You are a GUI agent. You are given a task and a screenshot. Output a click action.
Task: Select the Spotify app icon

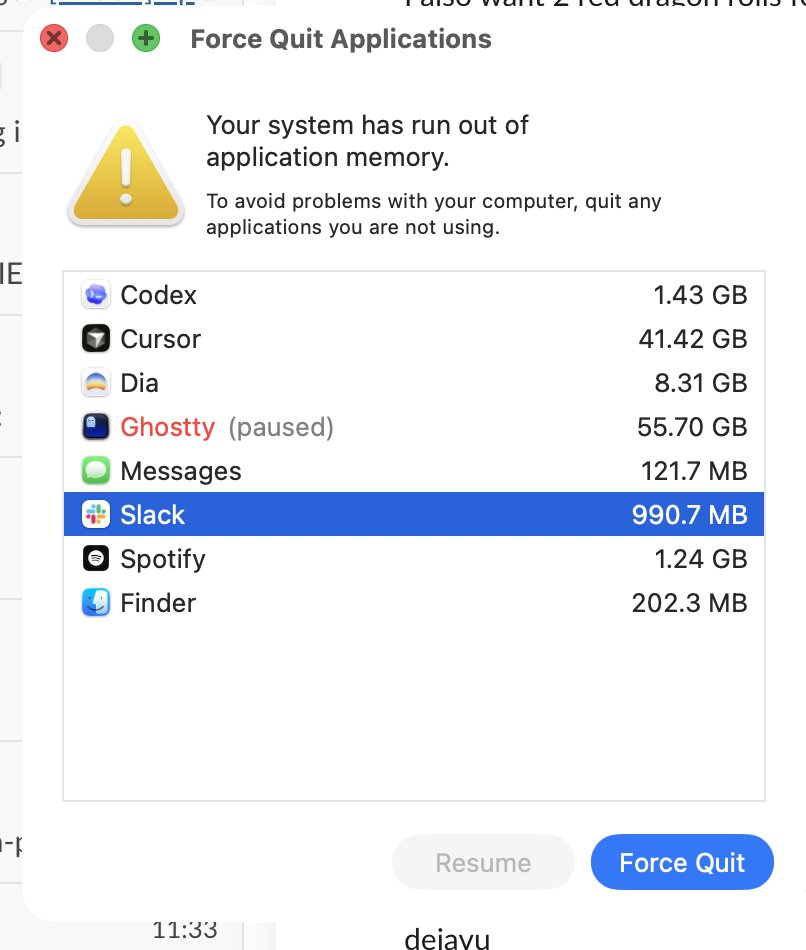tap(96, 559)
